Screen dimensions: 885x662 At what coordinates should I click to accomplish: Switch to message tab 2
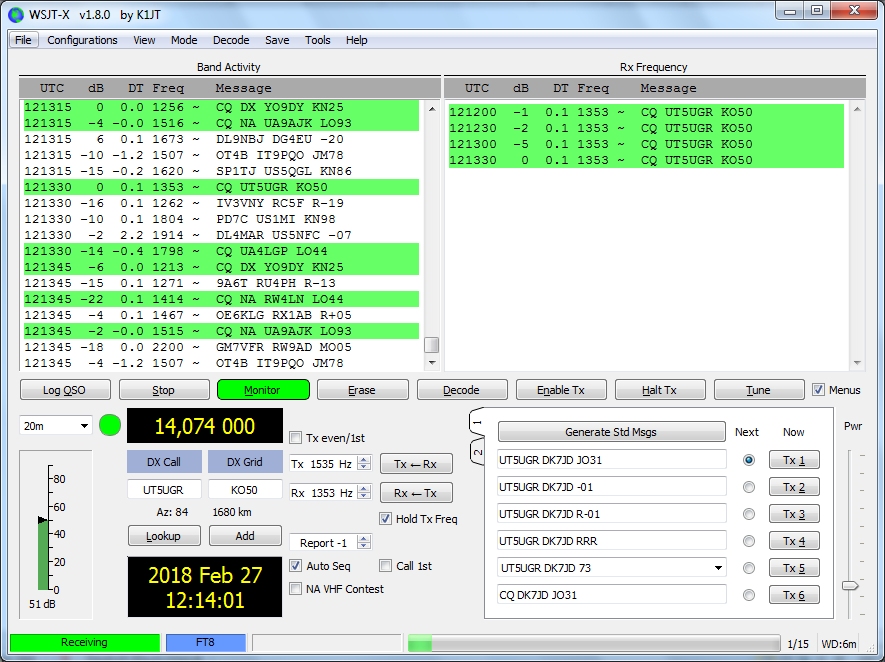click(x=477, y=451)
